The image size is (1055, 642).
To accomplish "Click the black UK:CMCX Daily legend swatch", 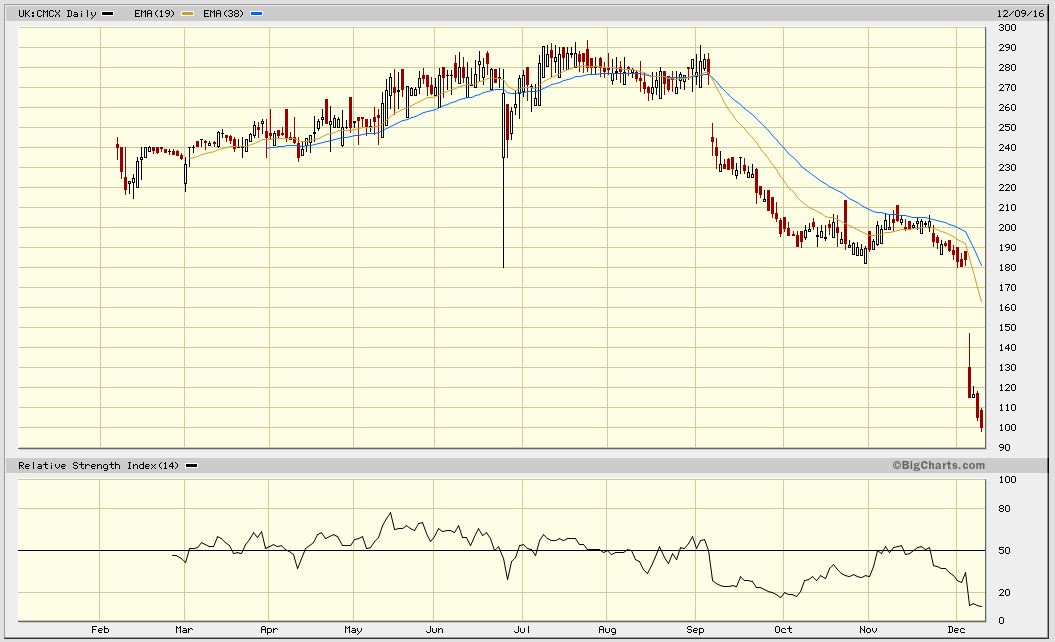I will point(108,13).
